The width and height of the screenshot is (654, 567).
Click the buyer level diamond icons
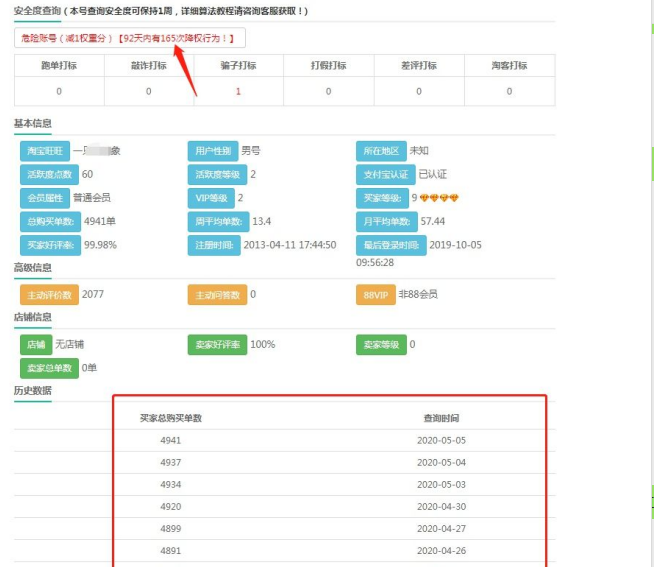pyautogui.click(x=439, y=198)
